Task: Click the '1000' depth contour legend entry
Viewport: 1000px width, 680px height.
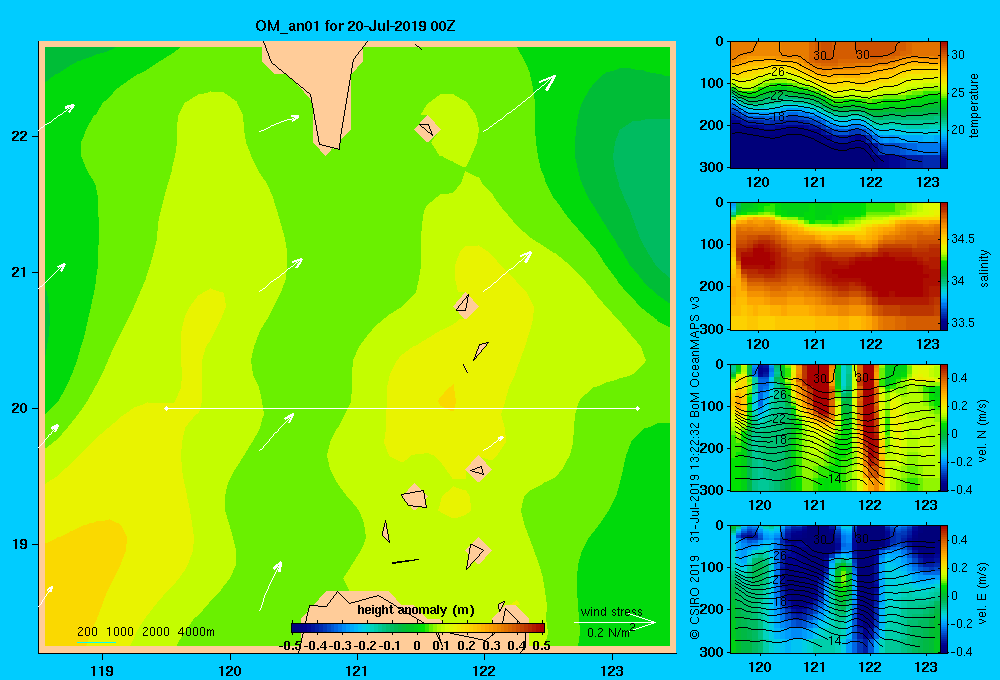Action: coord(120,632)
